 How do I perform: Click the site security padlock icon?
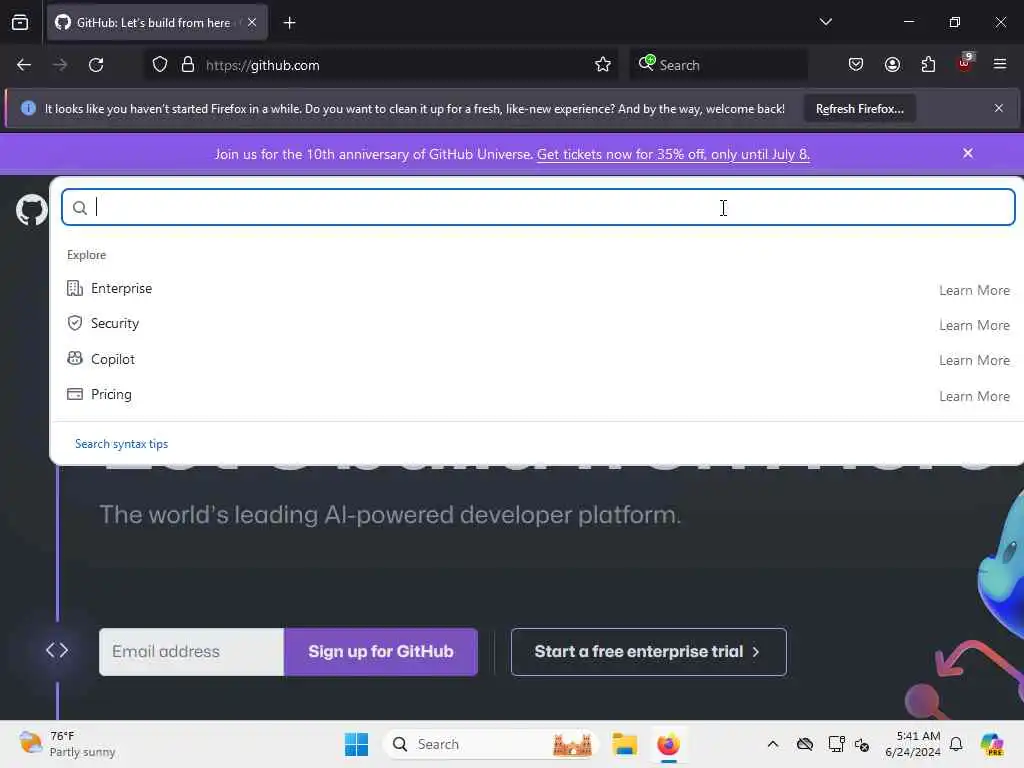coord(187,65)
